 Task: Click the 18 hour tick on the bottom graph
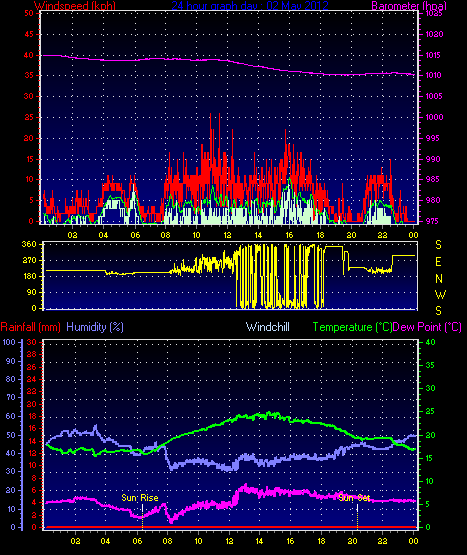click(321, 541)
